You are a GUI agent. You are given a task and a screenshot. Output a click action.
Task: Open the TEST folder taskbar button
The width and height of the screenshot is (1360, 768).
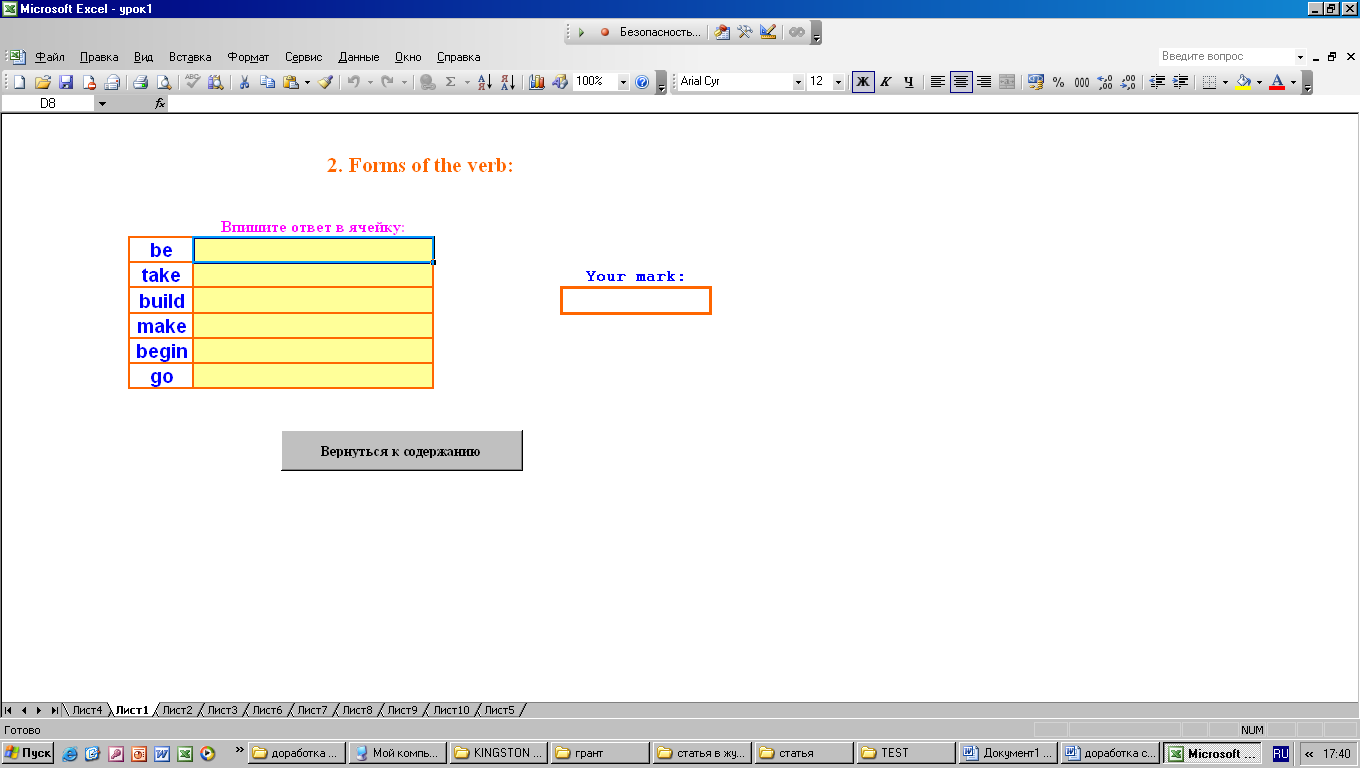906,753
